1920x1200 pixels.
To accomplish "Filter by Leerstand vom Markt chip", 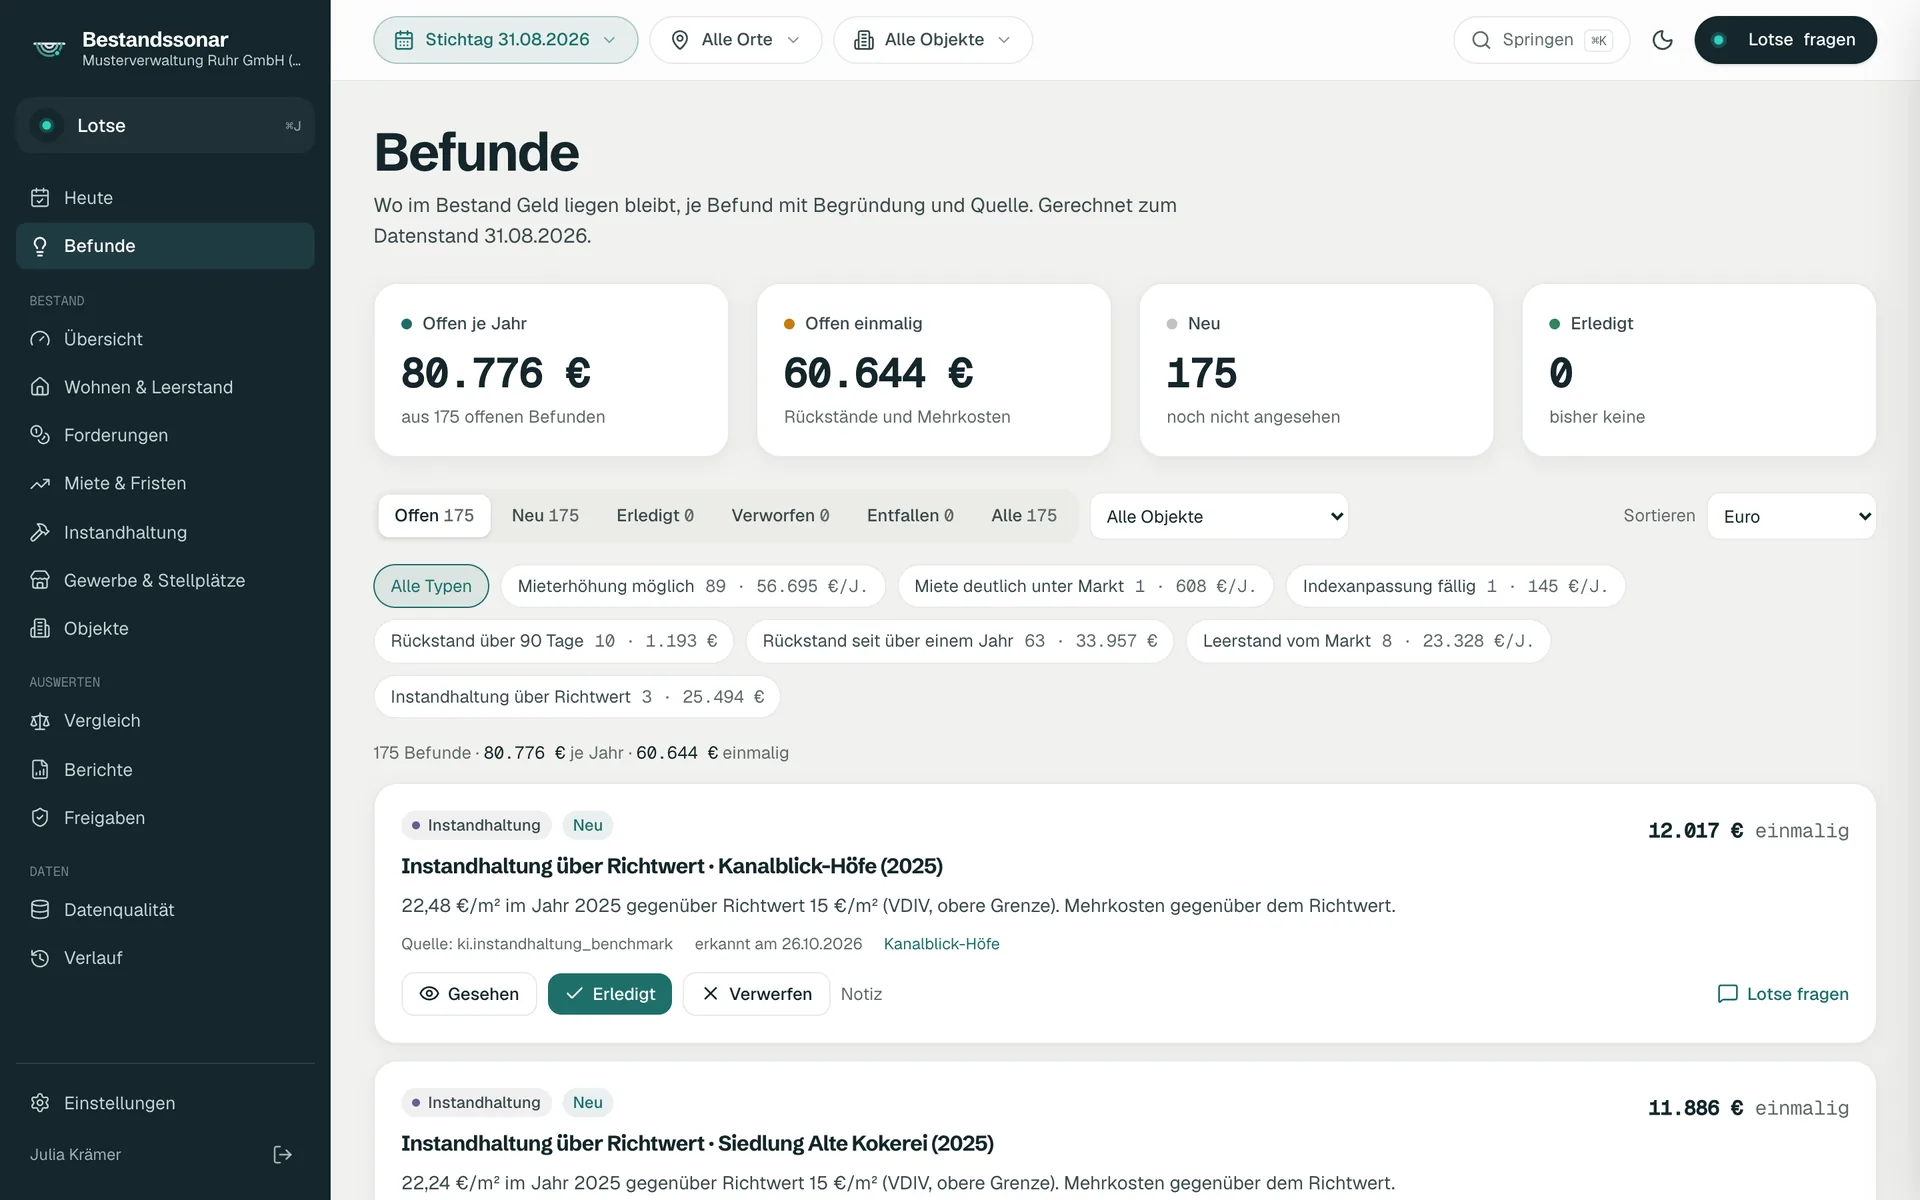I will [x=1368, y=641].
